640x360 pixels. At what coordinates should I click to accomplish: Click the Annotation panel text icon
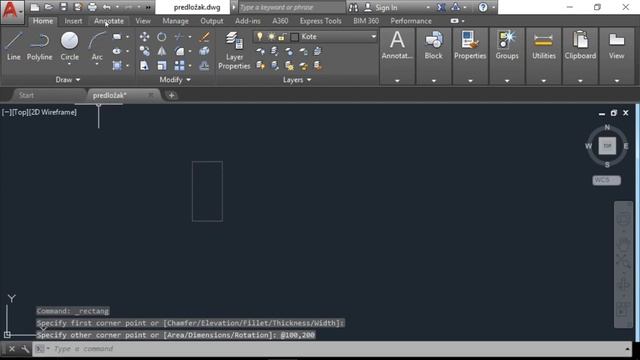[x=397, y=41]
